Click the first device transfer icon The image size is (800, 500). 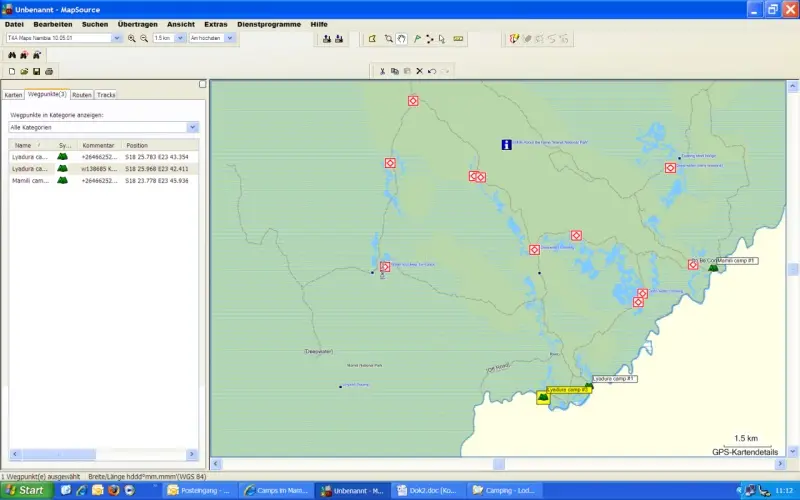click(x=327, y=39)
